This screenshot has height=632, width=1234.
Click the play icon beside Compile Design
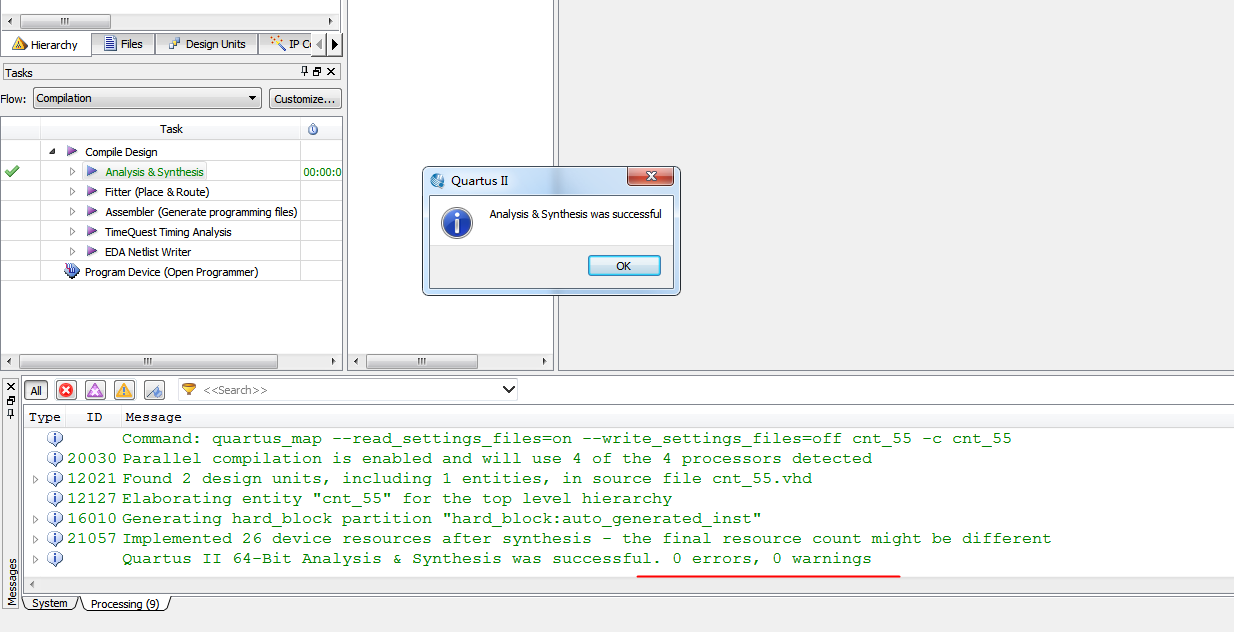pos(71,152)
